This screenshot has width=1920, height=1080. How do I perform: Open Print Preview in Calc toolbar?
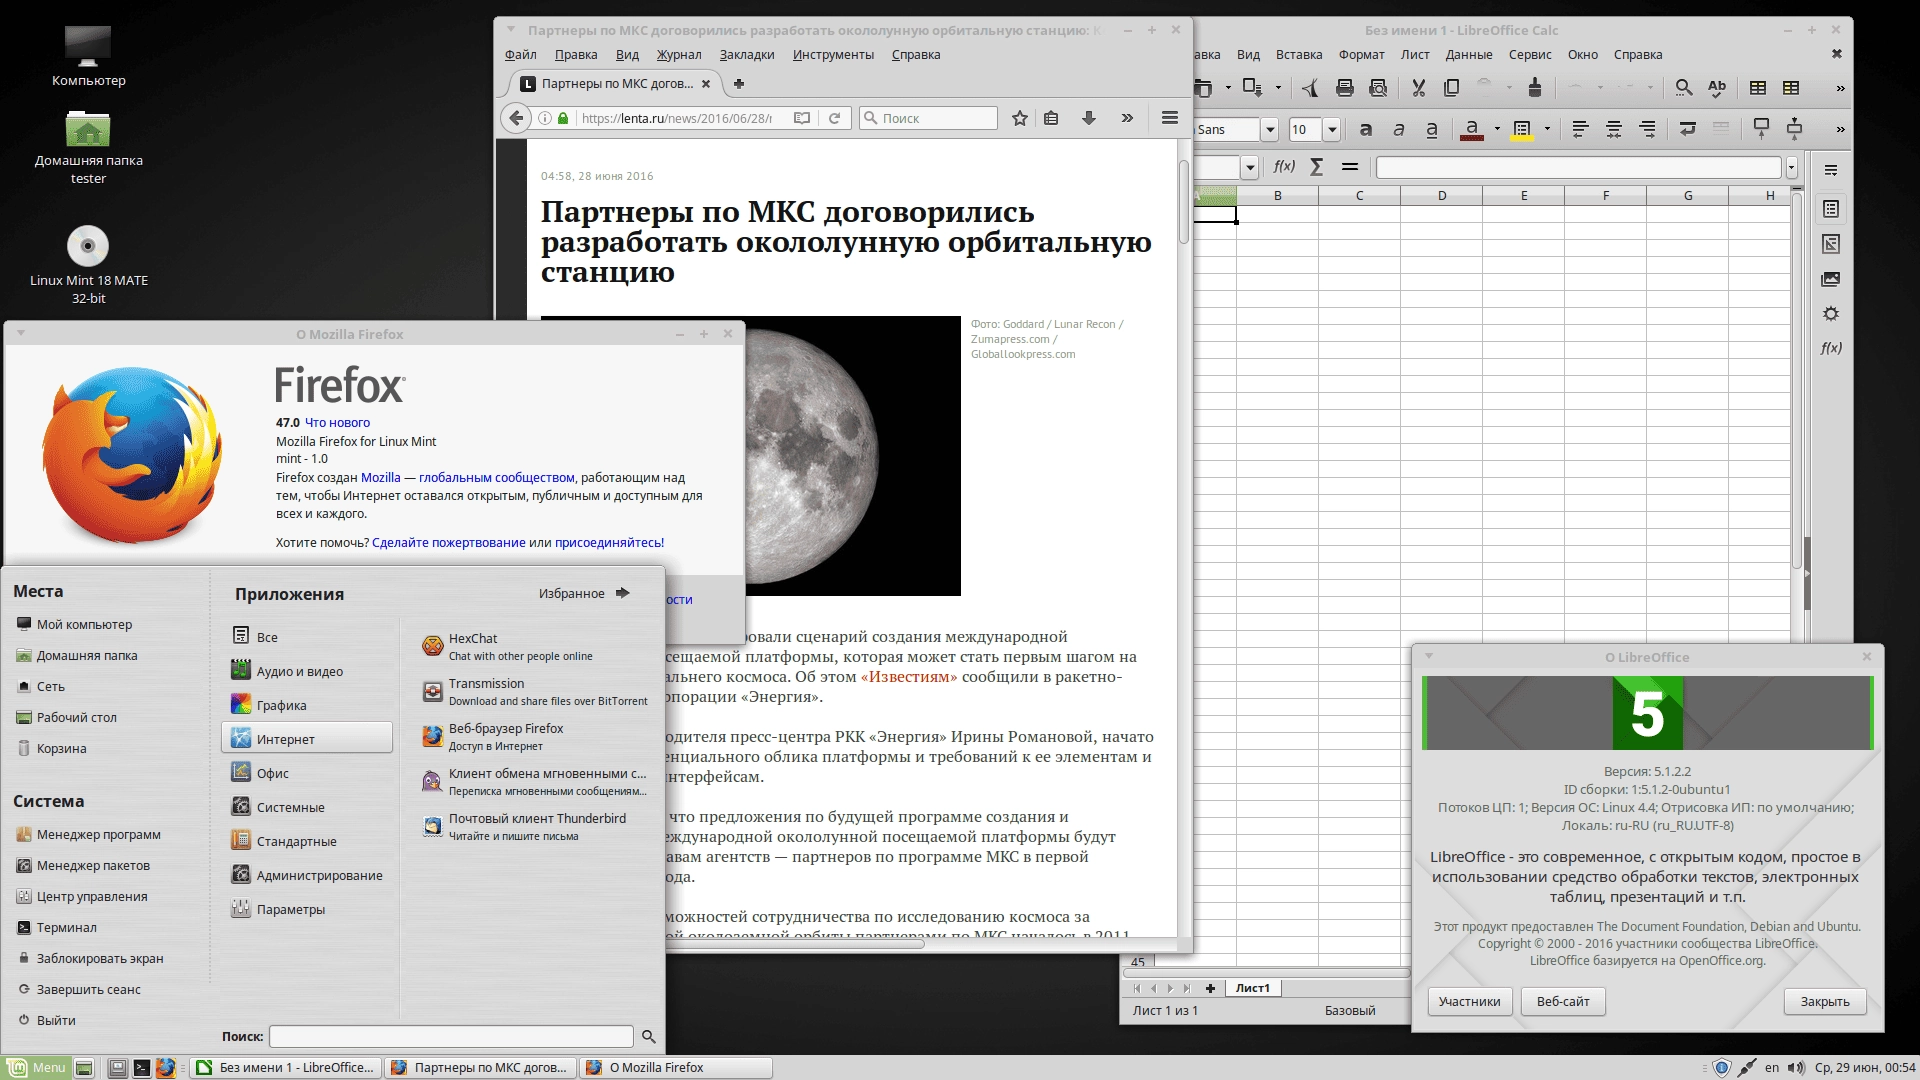pyautogui.click(x=1378, y=88)
